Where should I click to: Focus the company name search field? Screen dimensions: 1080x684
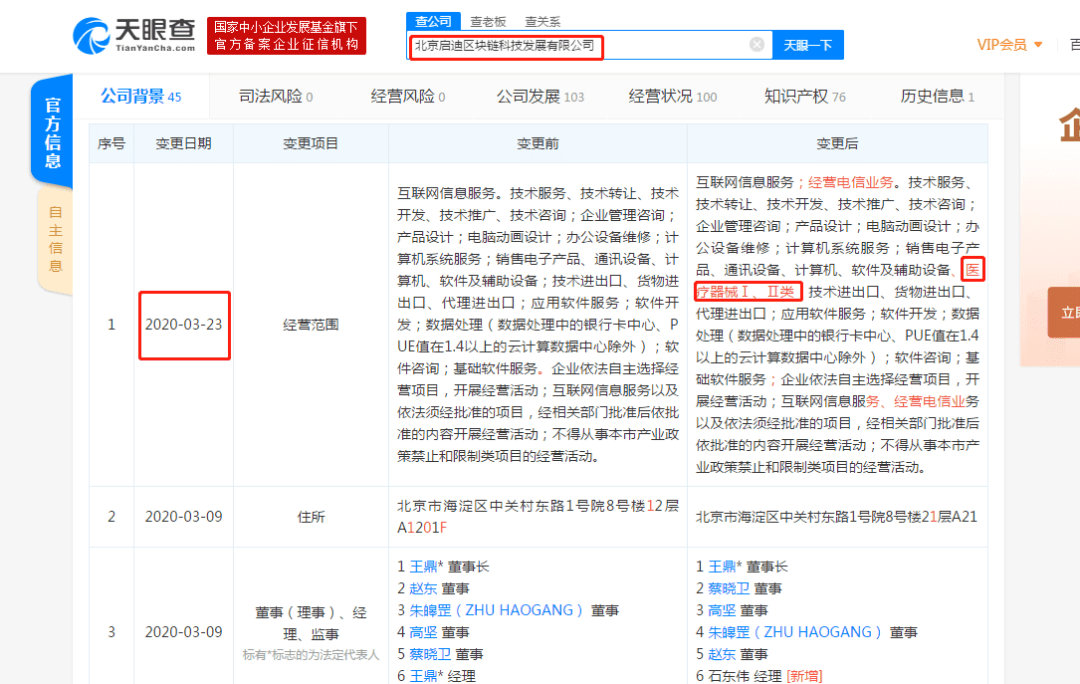click(589, 45)
